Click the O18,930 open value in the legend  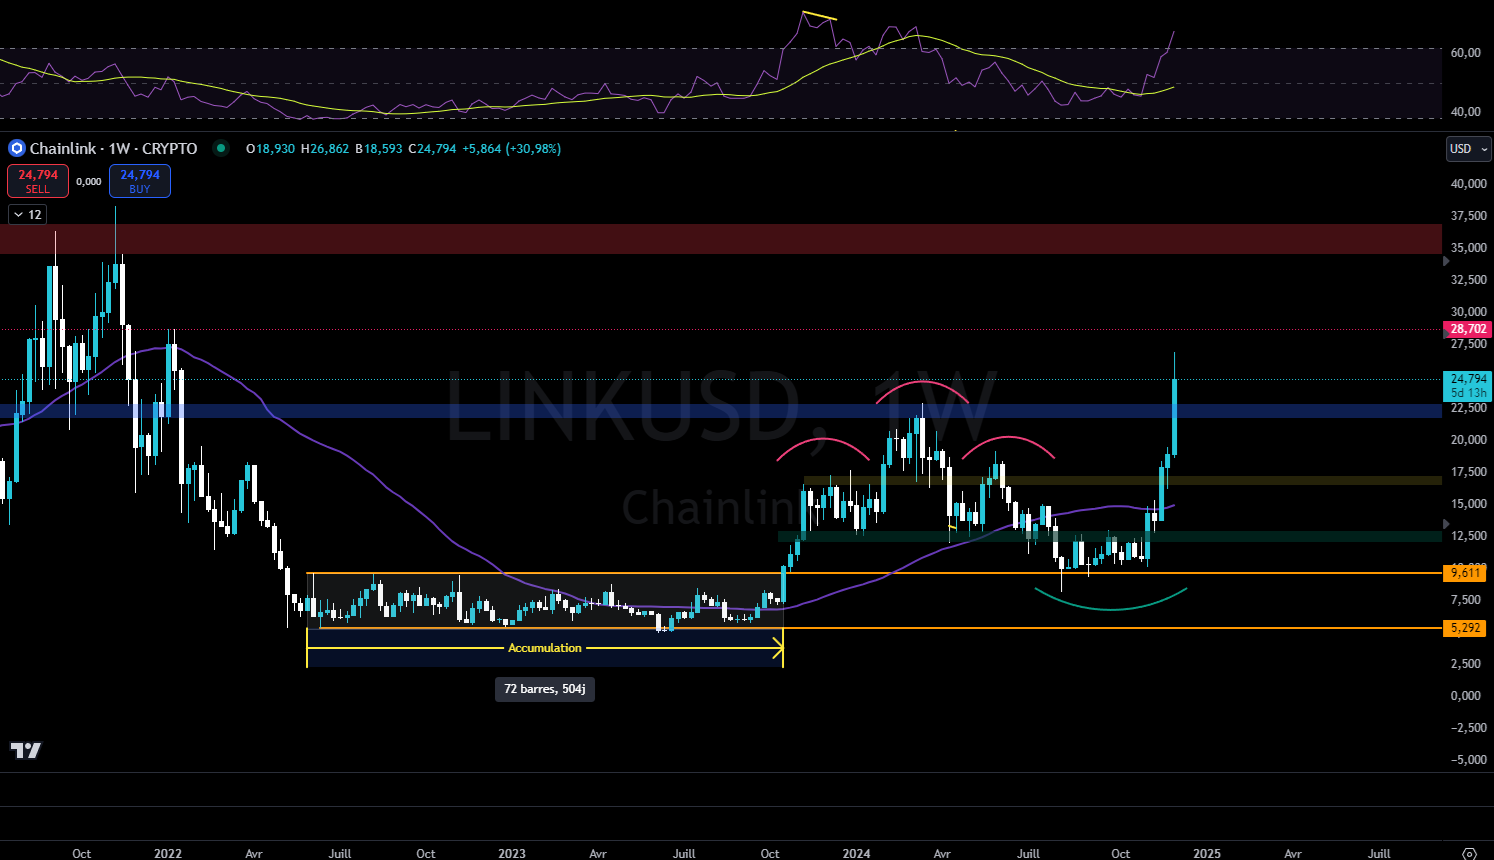coord(269,148)
